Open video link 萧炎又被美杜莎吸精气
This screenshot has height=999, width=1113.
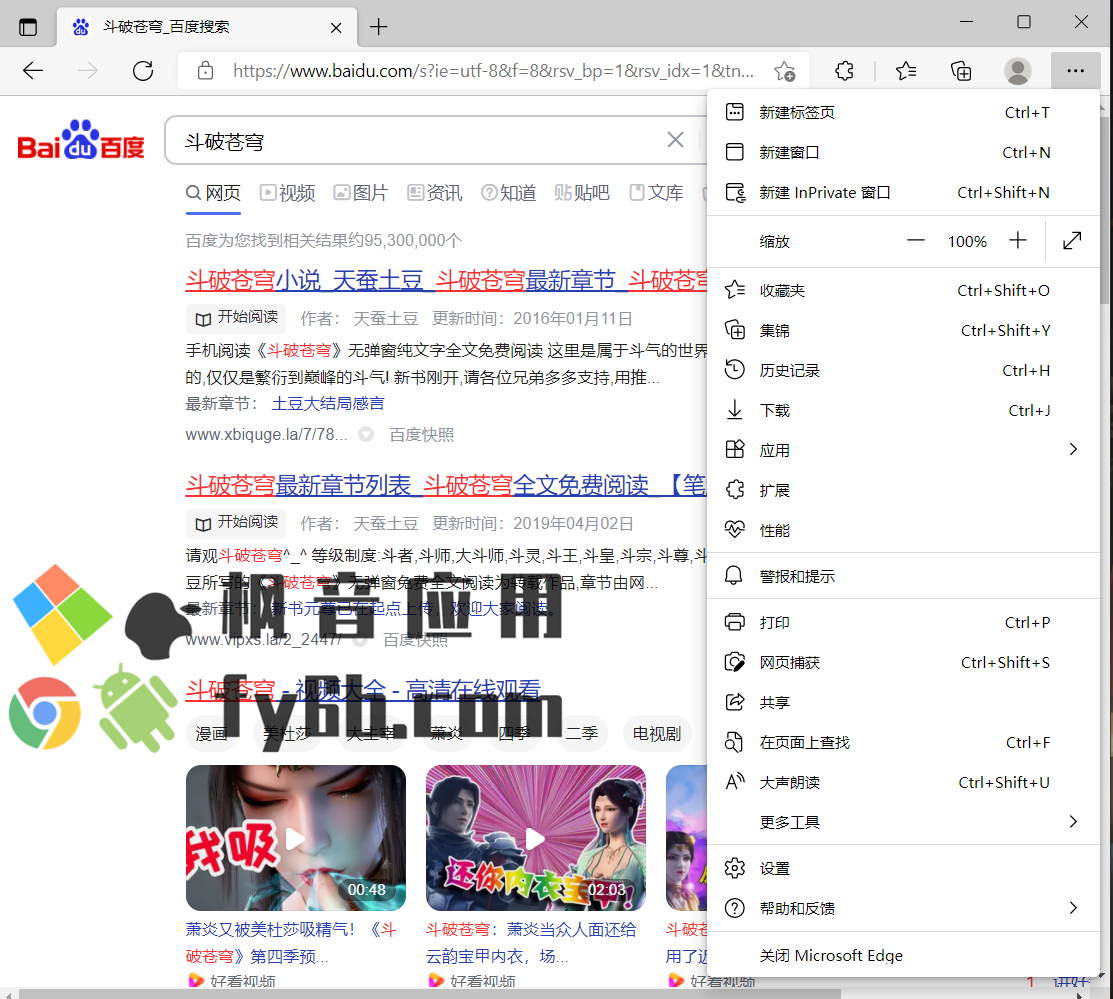click(x=291, y=943)
